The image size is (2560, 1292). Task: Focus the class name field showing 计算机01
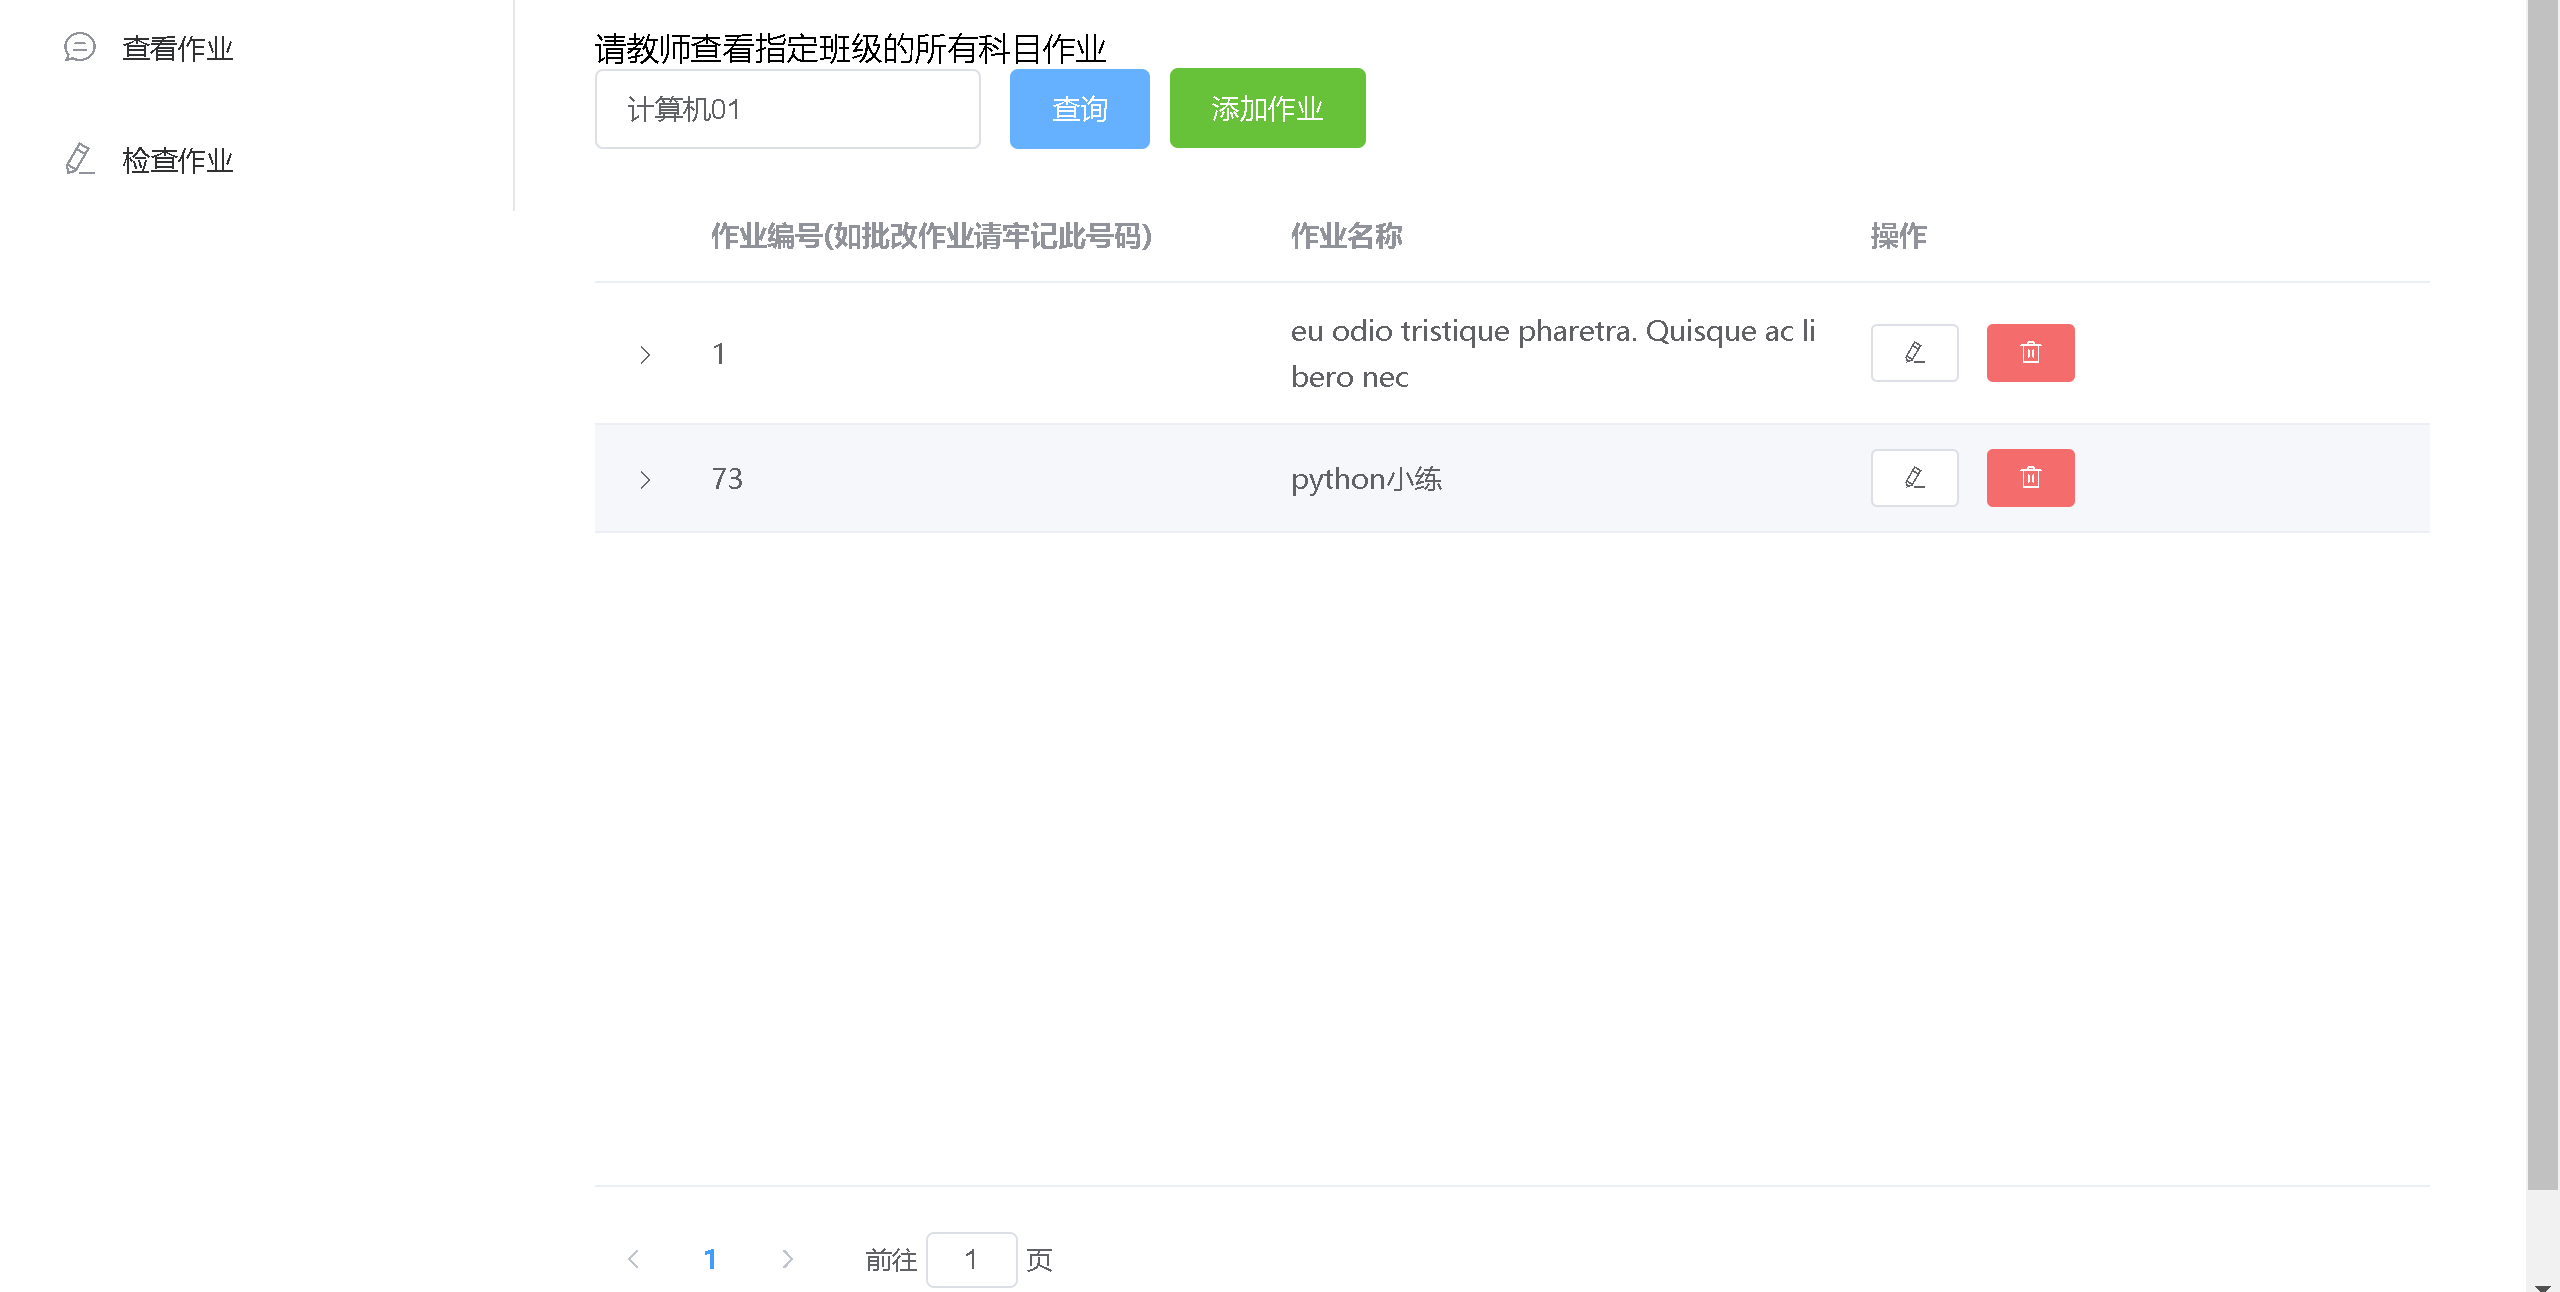tap(787, 109)
